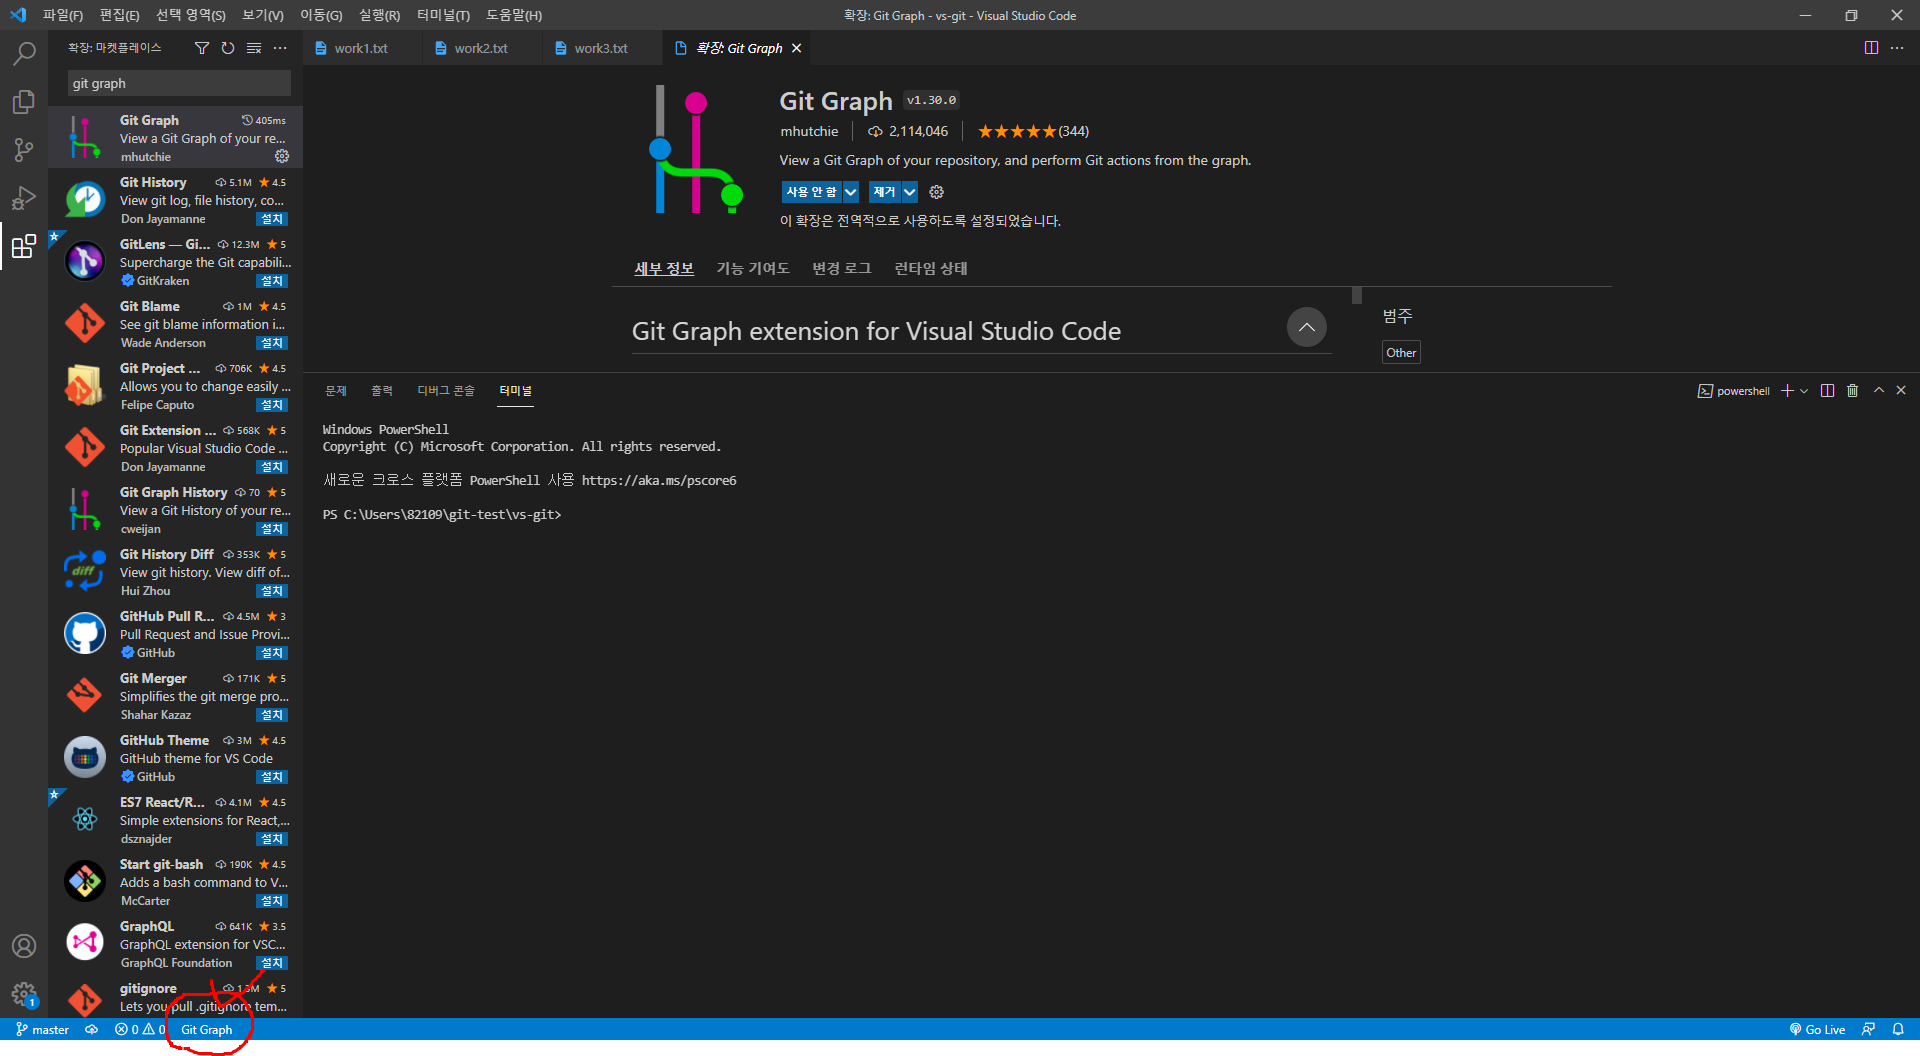Switch to the work1.txt tab
This screenshot has width=1920, height=1056.
361,48
